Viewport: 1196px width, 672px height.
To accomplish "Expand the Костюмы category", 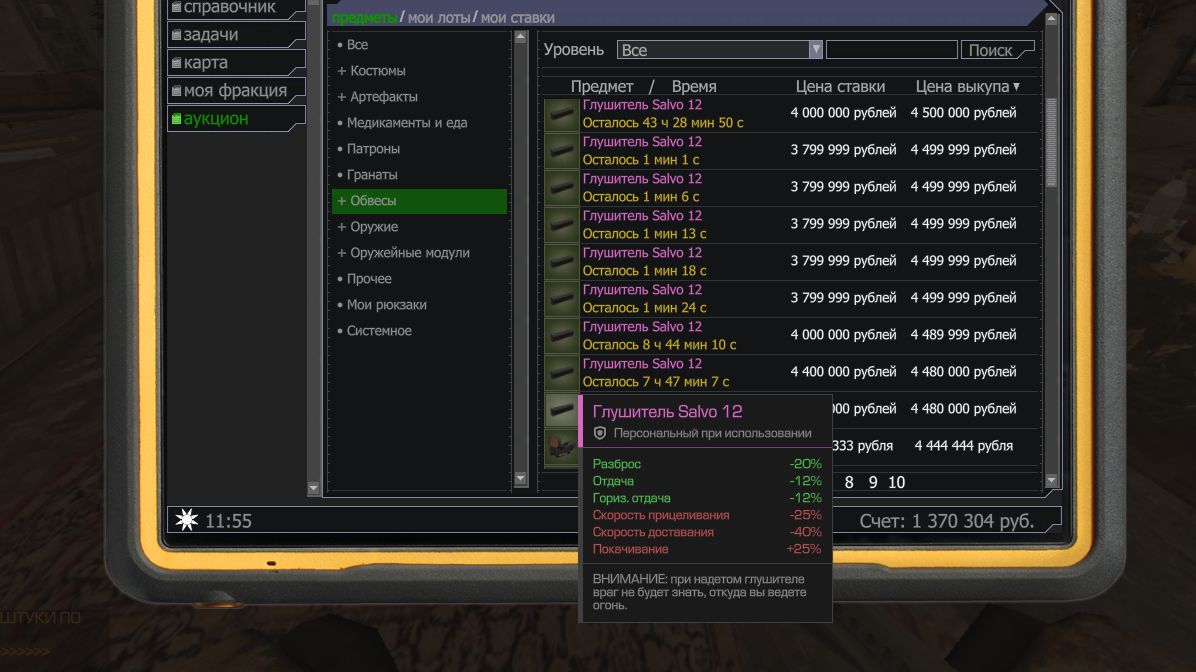I will click(x=371, y=71).
